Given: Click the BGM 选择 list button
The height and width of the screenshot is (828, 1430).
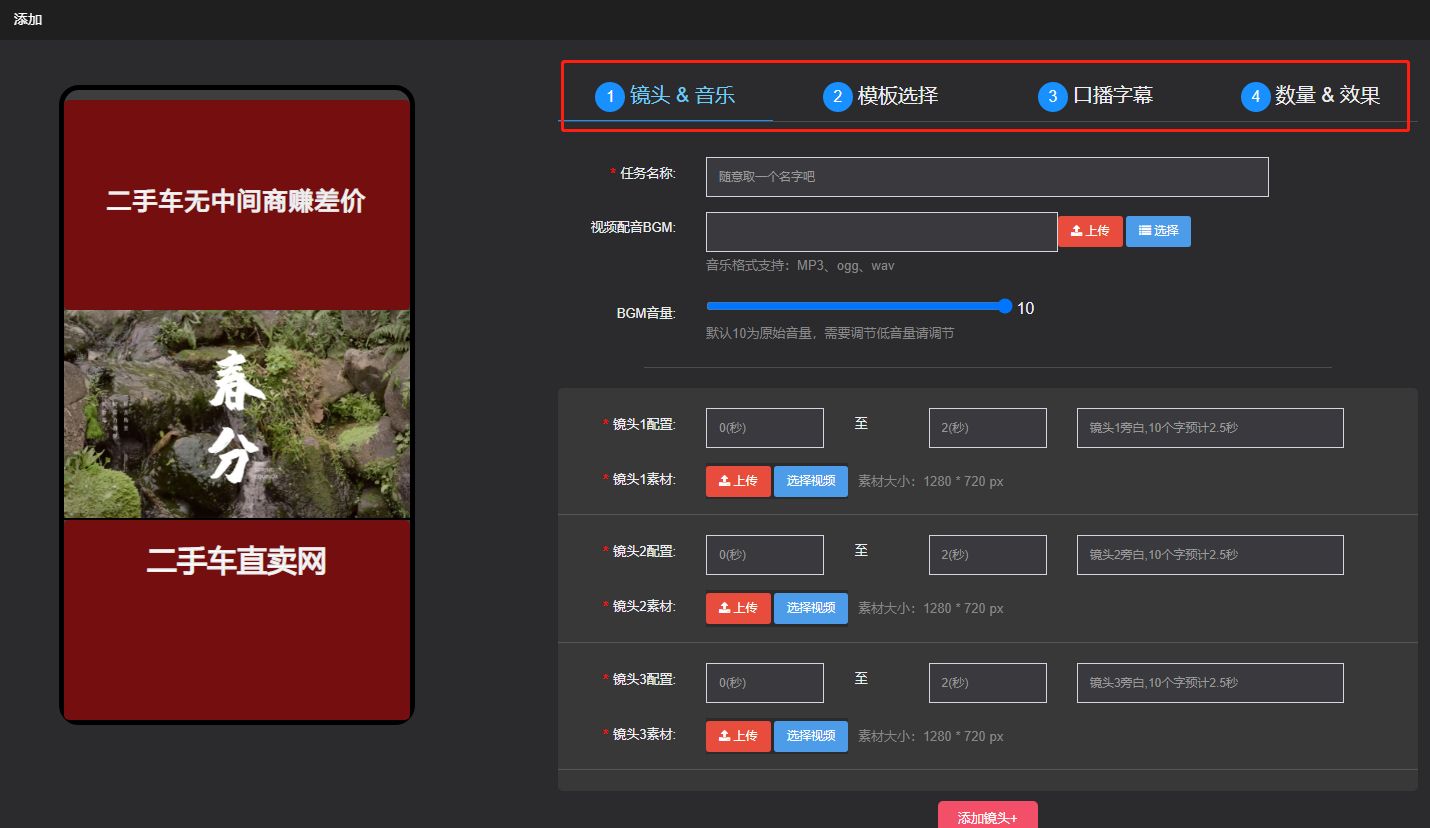Looking at the screenshot, I should pos(1158,231).
